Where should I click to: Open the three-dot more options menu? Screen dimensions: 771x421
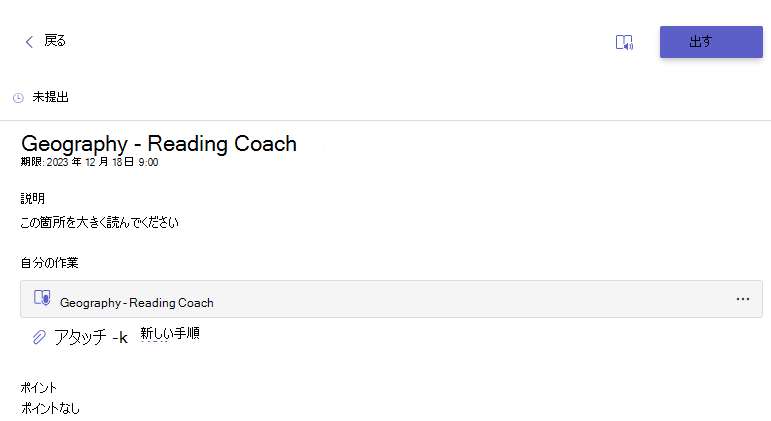point(742,299)
